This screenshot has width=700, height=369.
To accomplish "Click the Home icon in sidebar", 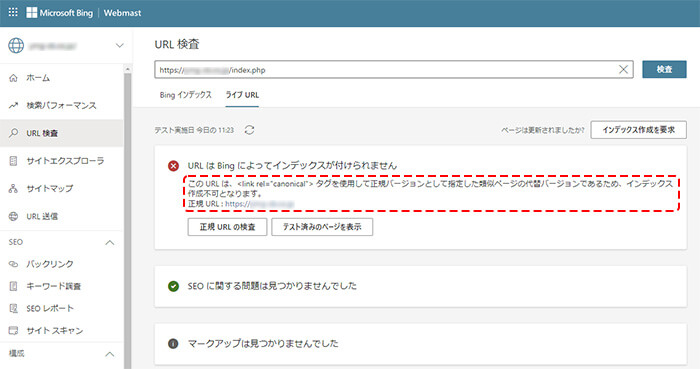I will coord(13,78).
